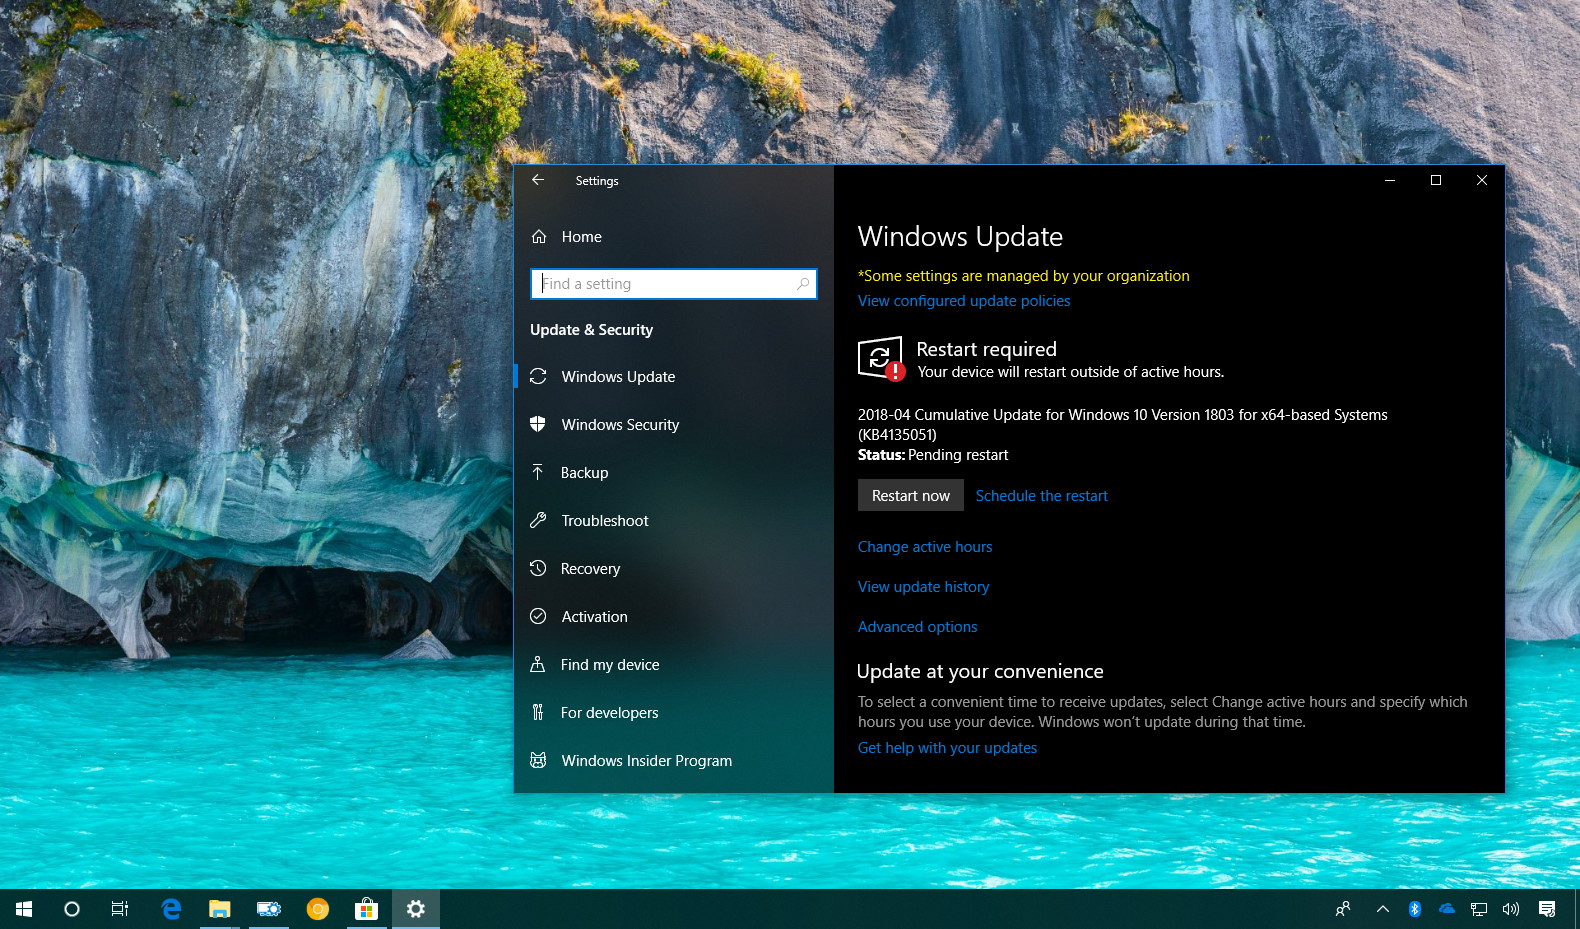
Task: Click the network tray icon
Action: coord(1479,909)
